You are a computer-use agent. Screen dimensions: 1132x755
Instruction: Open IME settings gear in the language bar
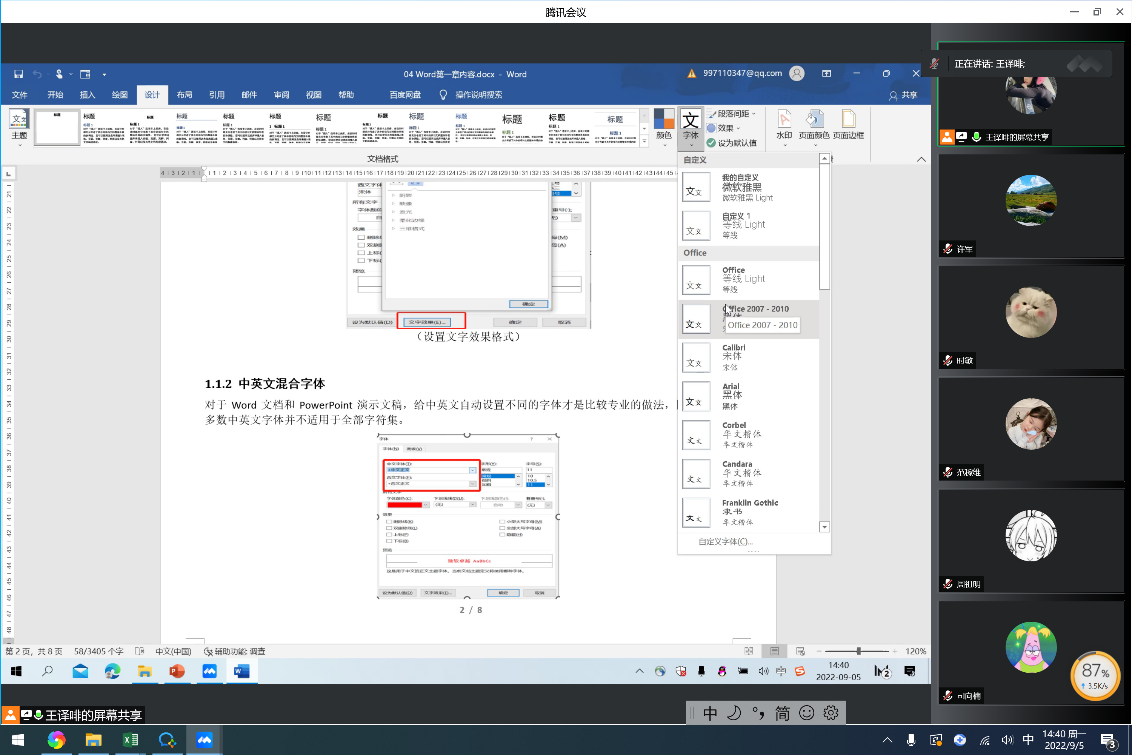pyautogui.click(x=830, y=713)
